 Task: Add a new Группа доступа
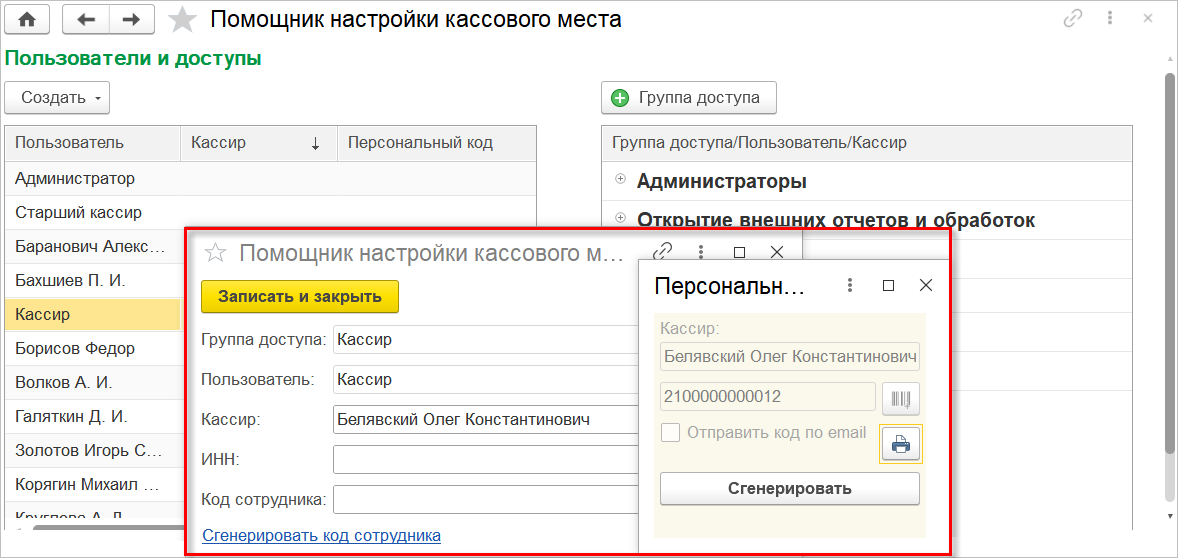point(688,98)
